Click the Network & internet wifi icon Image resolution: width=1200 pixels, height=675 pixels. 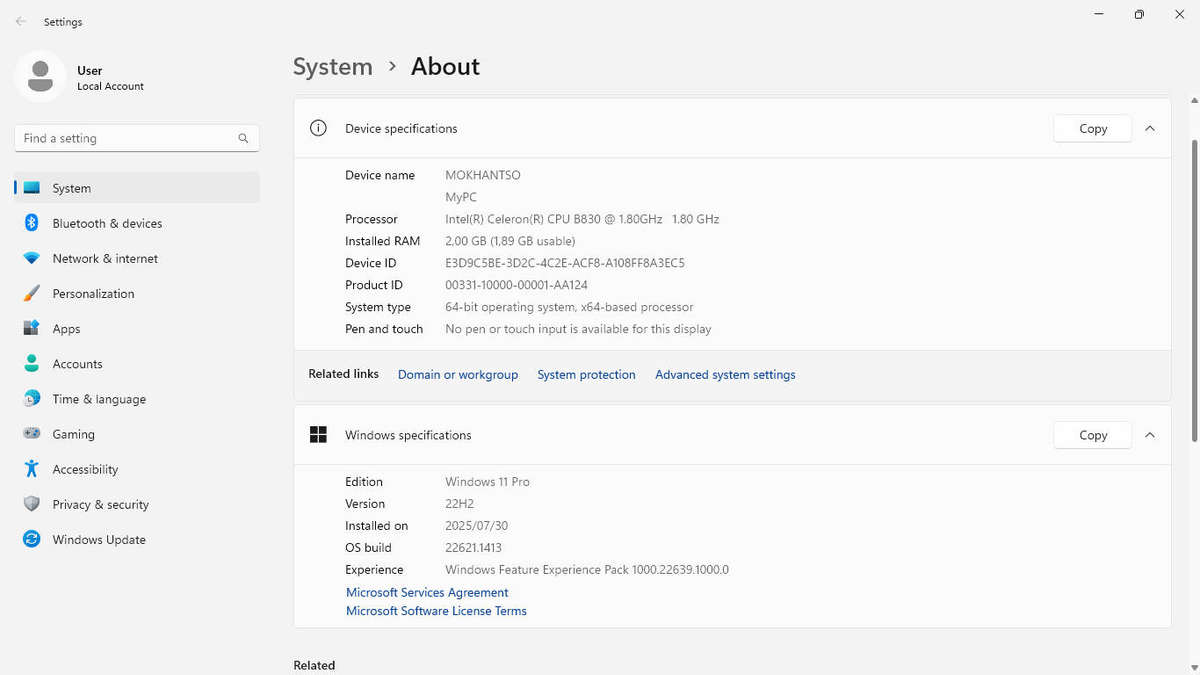coord(32,258)
